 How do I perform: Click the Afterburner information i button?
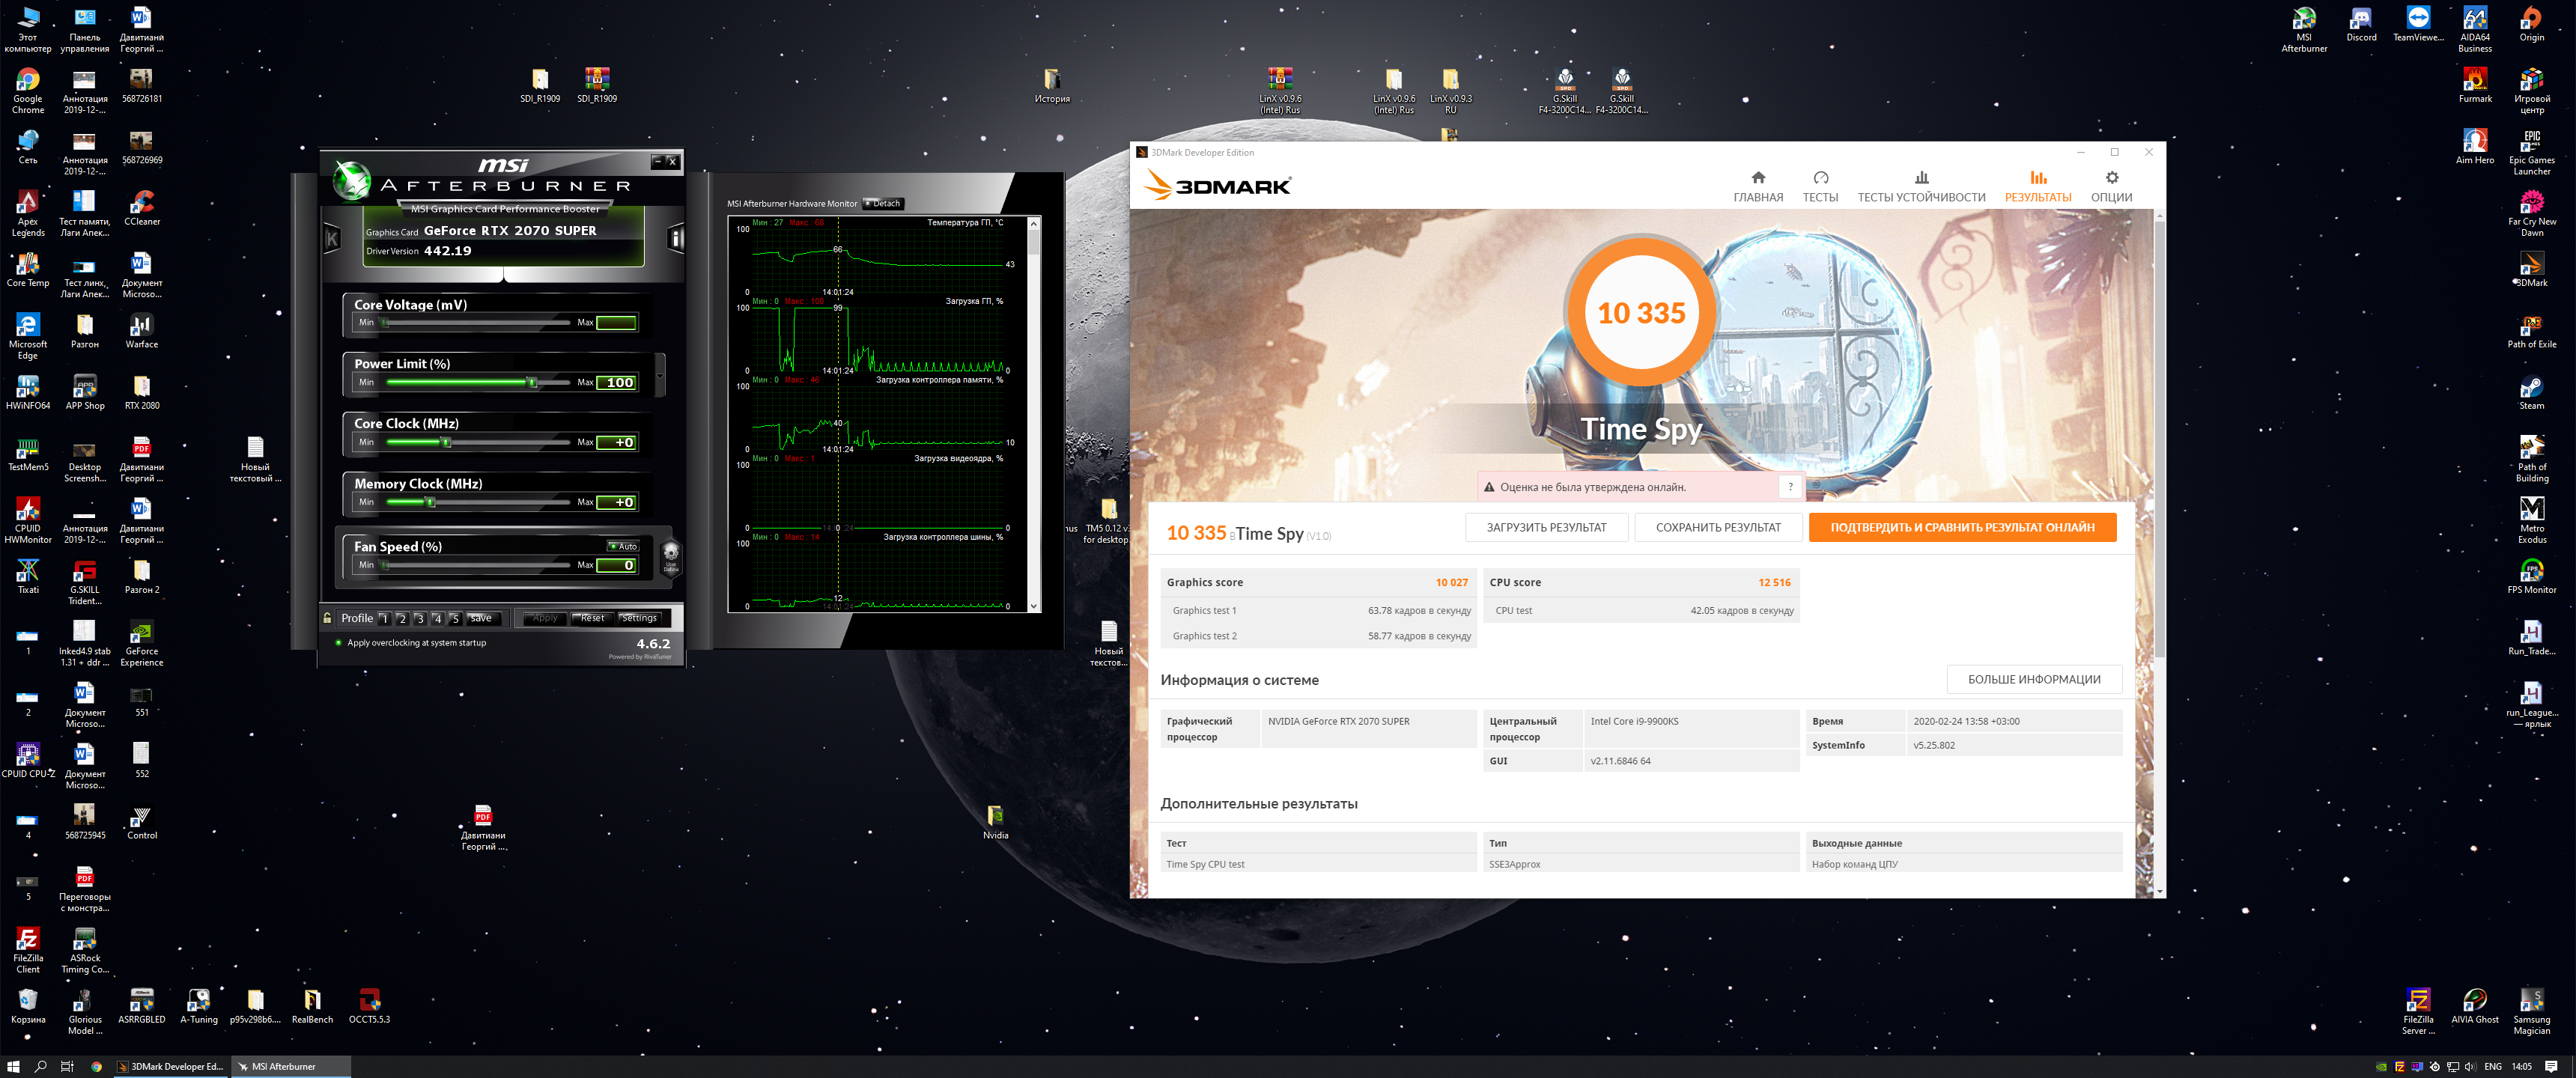pos(676,238)
